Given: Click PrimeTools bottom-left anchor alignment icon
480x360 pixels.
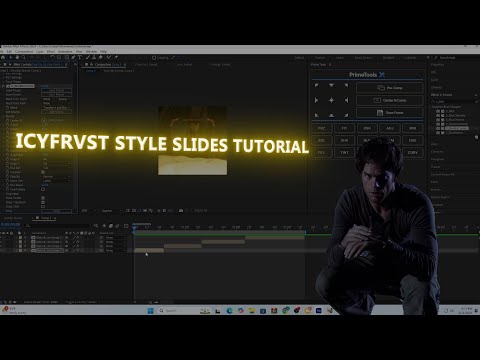Looking at the screenshot, I should [316, 115].
